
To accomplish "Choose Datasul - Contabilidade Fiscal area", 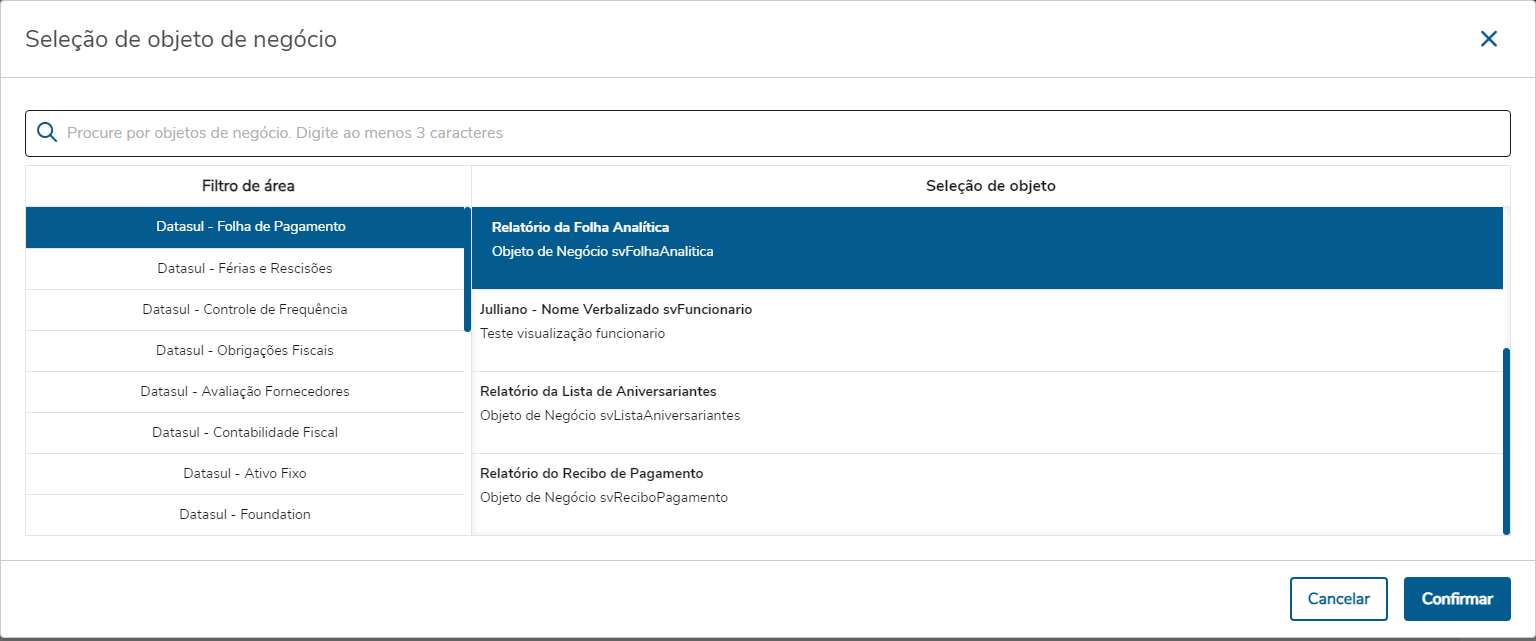I will [x=245, y=433].
